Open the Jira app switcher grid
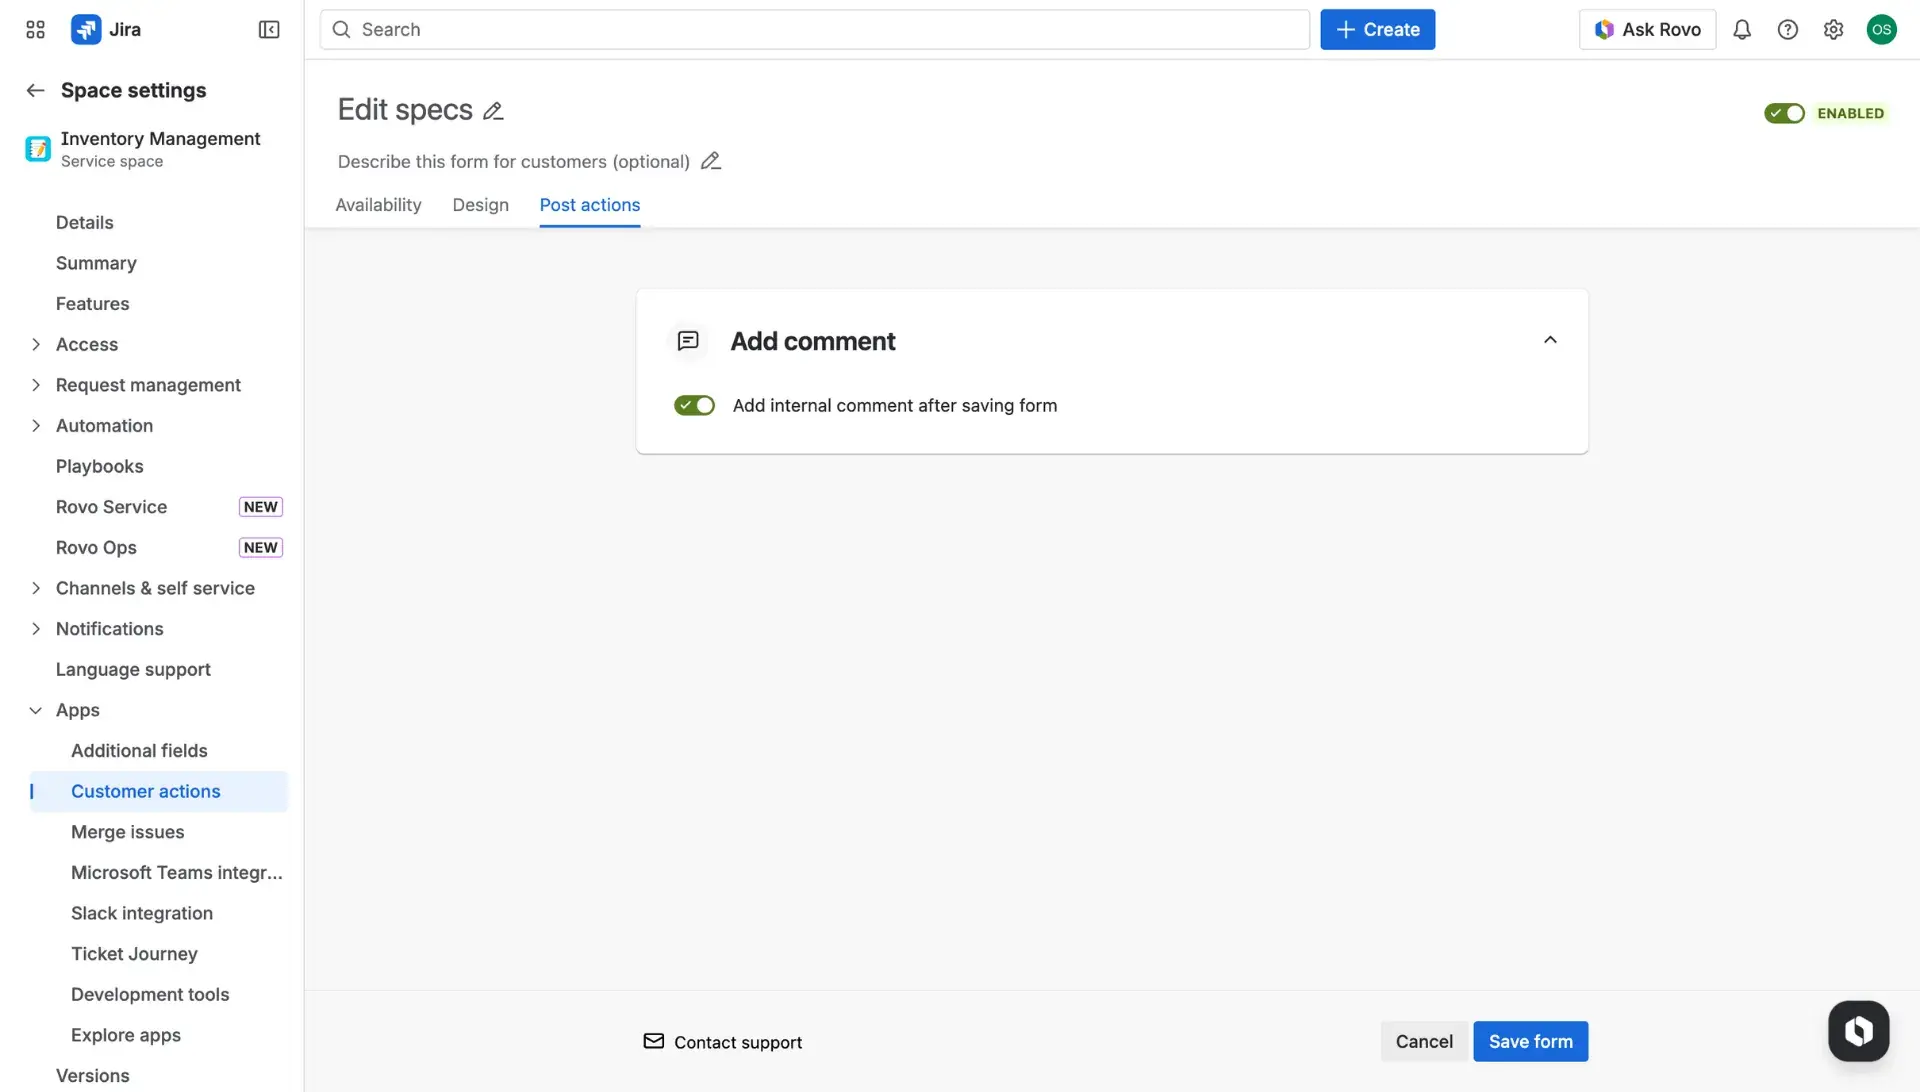The image size is (1920, 1092). pos(34,29)
